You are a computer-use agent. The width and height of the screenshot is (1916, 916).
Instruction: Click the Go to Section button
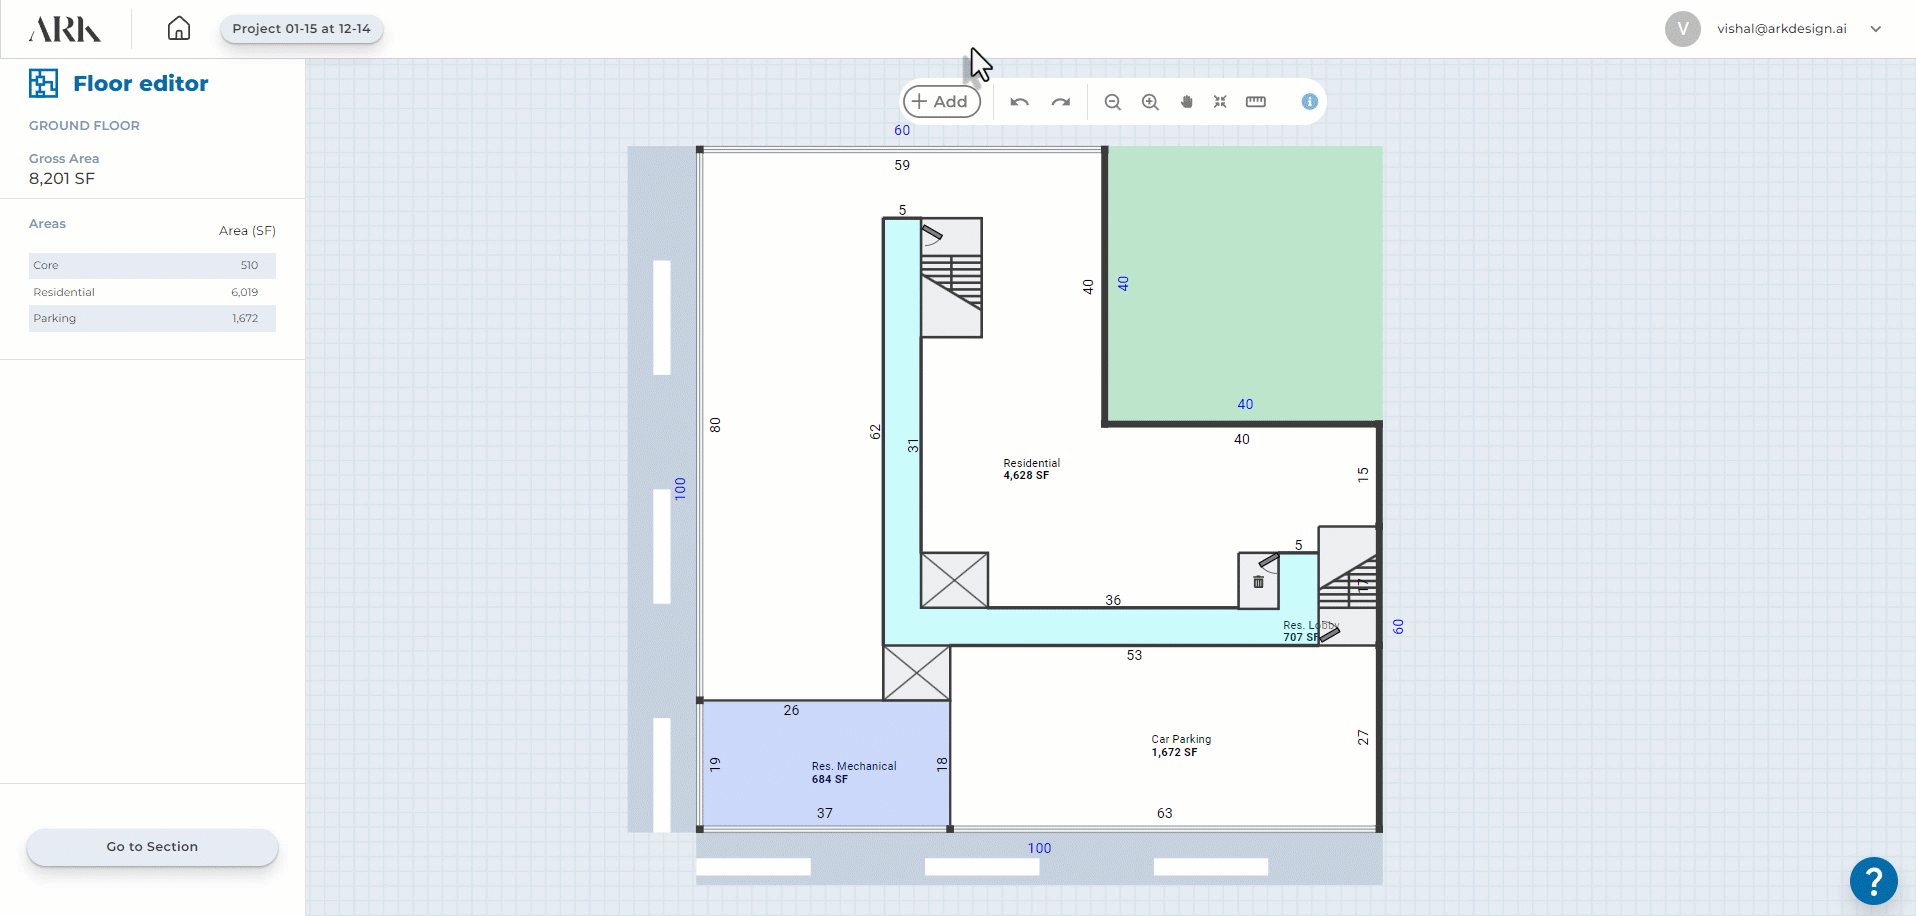tap(152, 847)
